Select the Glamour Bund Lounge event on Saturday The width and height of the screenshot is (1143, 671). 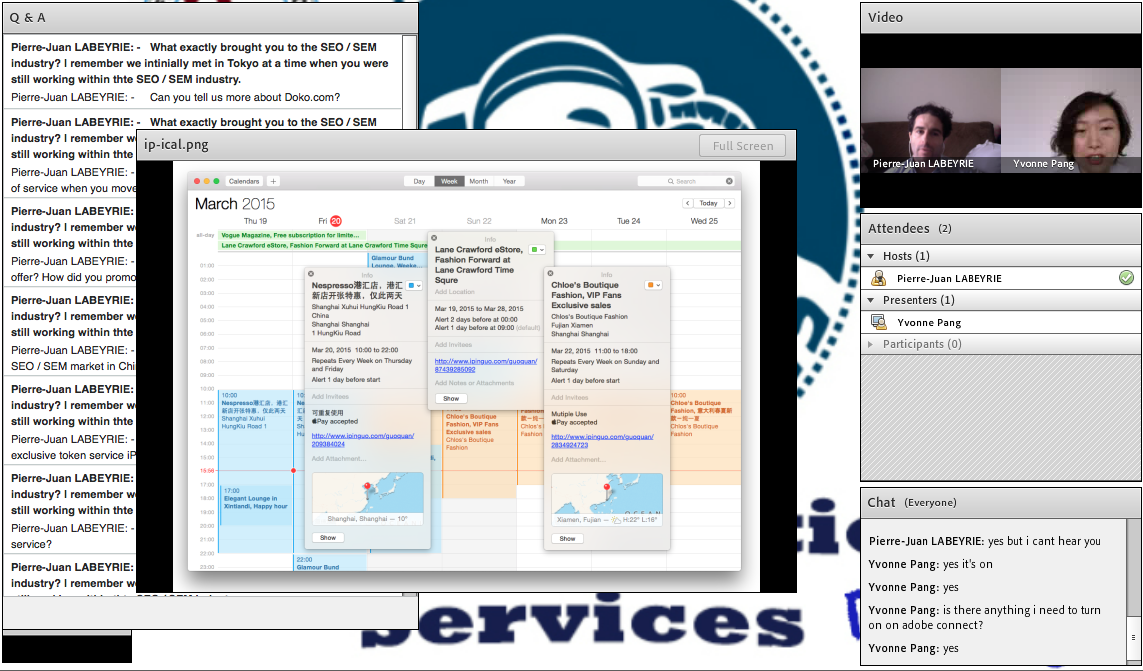(x=398, y=261)
